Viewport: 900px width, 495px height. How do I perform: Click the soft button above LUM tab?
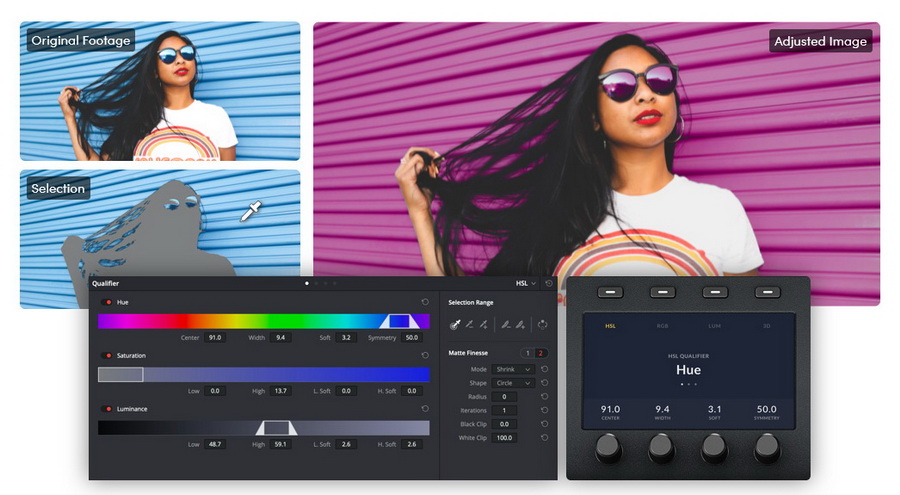715,292
